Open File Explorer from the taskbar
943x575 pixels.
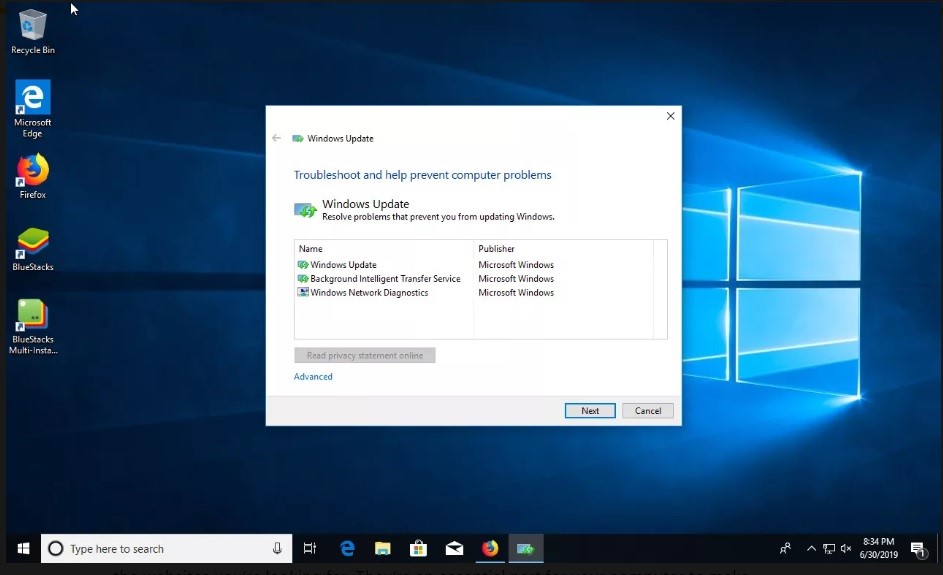click(382, 548)
